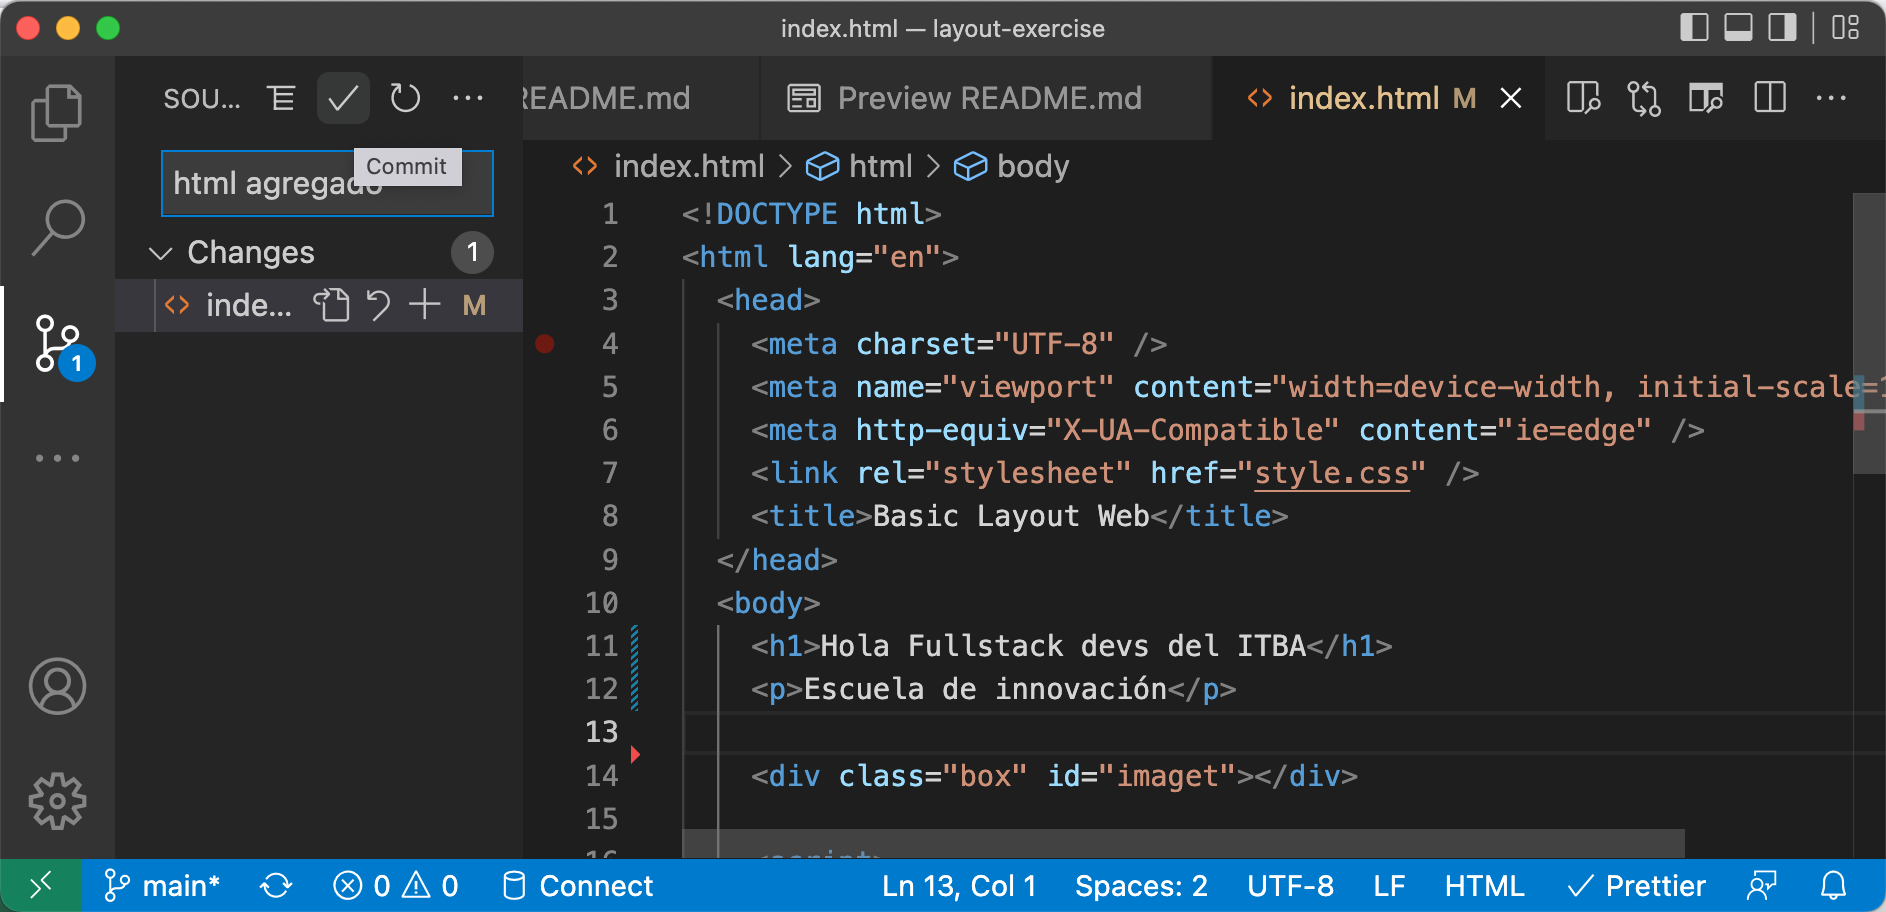
Task: Open editor more actions ellipsis
Action: [x=1831, y=98]
